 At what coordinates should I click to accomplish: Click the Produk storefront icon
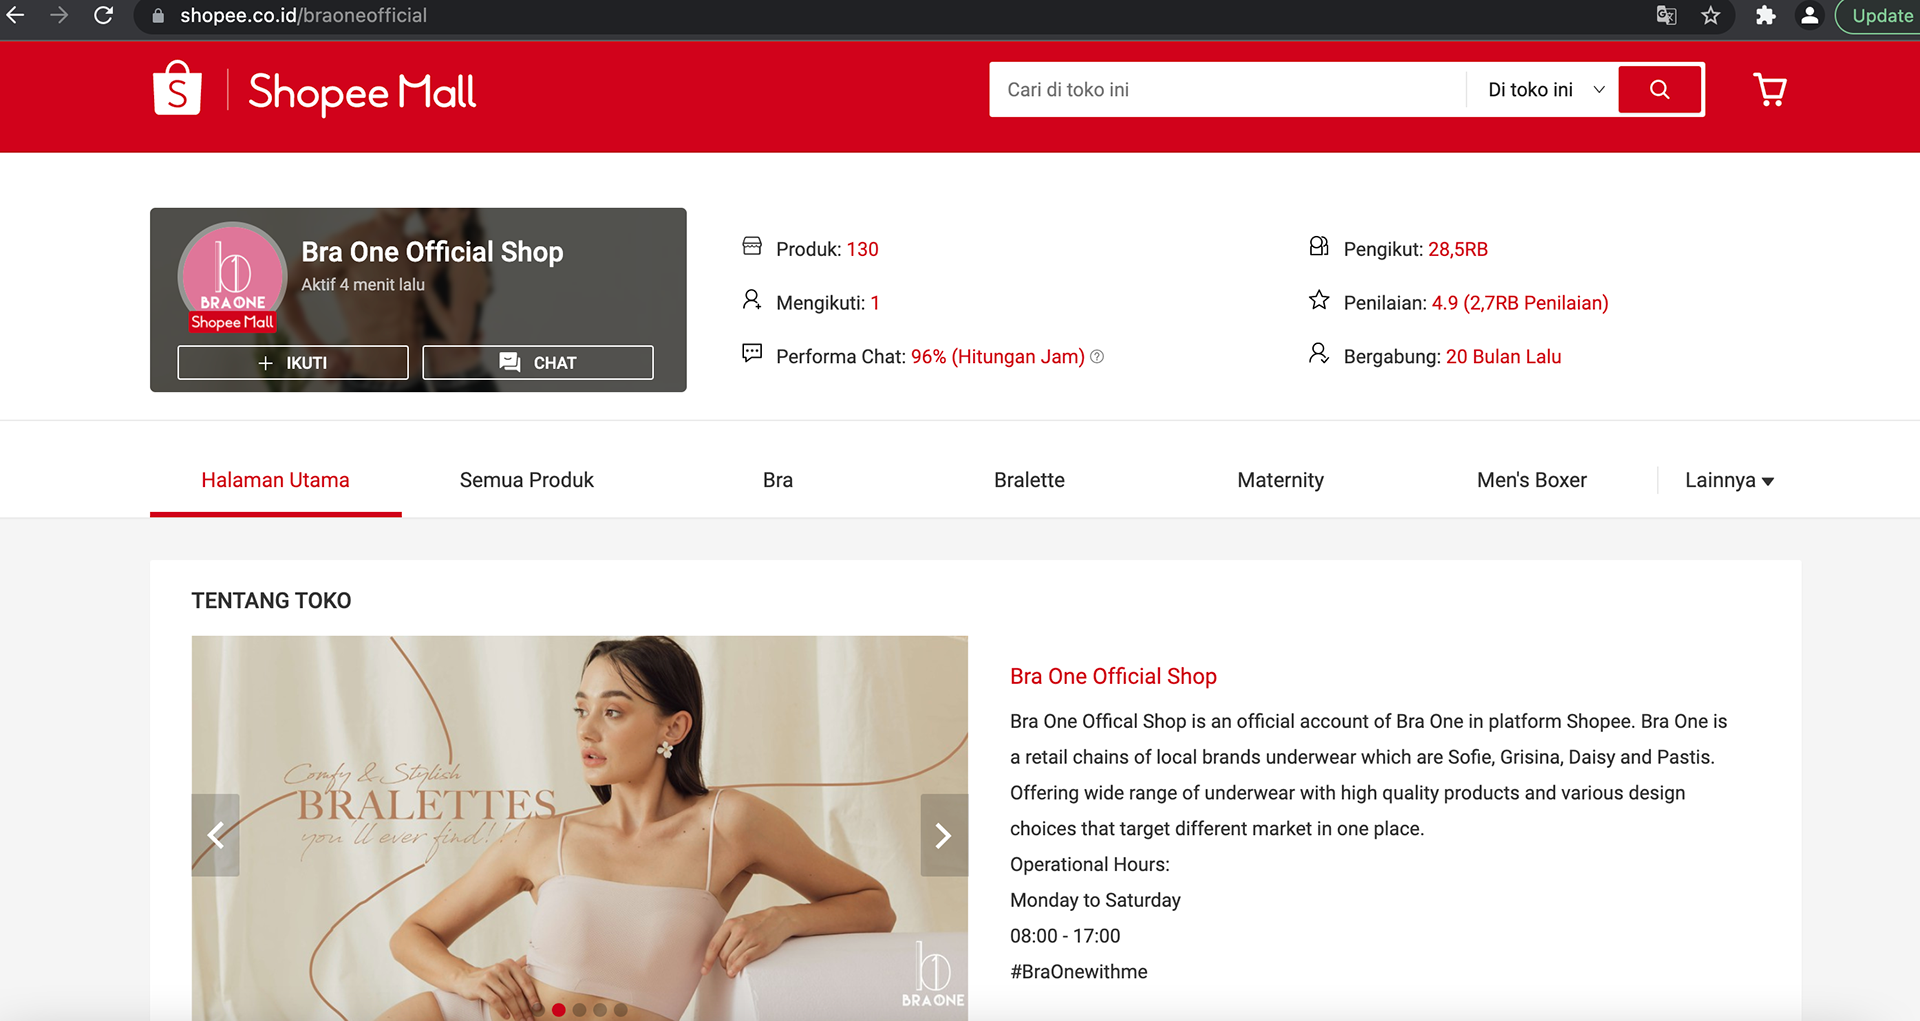point(752,246)
